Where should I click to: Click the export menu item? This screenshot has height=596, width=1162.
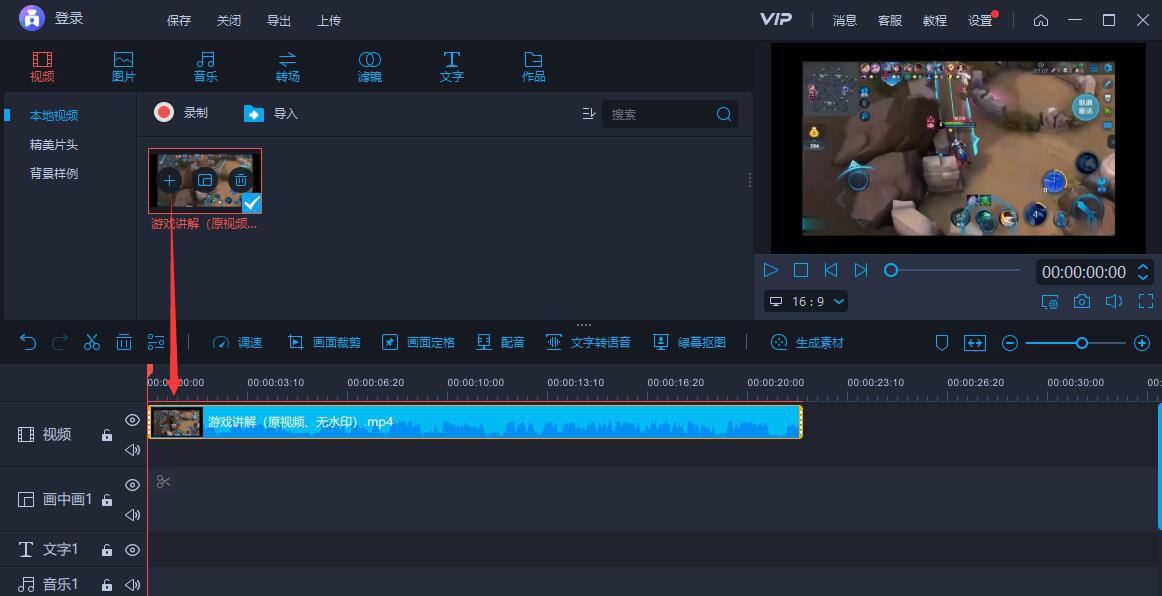coord(279,20)
